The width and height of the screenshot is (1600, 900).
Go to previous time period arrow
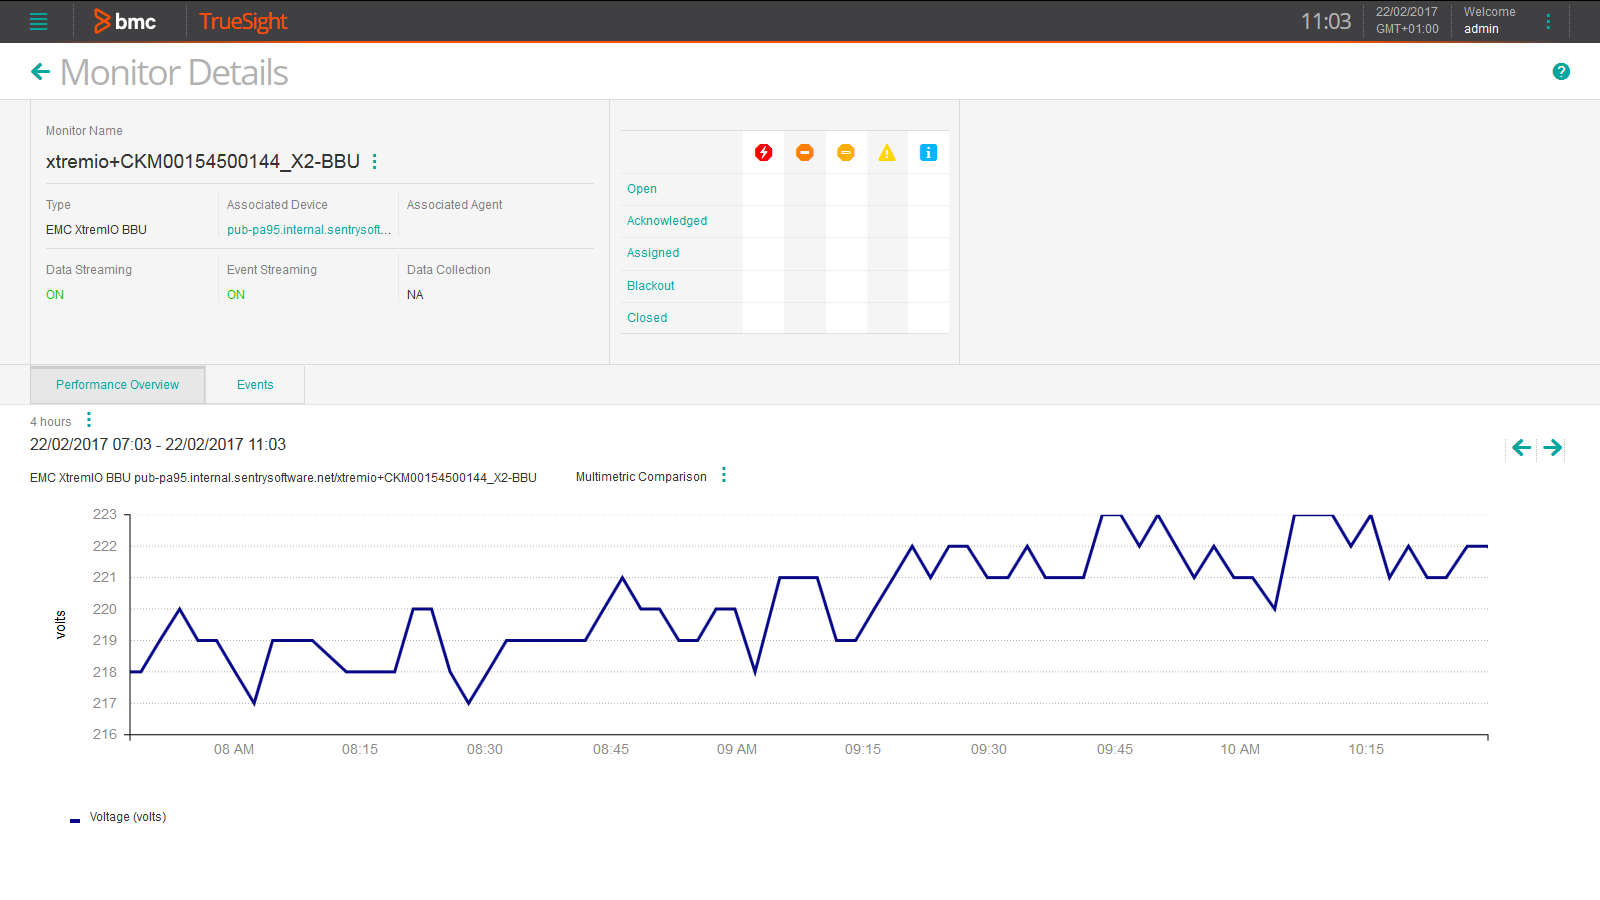point(1522,447)
